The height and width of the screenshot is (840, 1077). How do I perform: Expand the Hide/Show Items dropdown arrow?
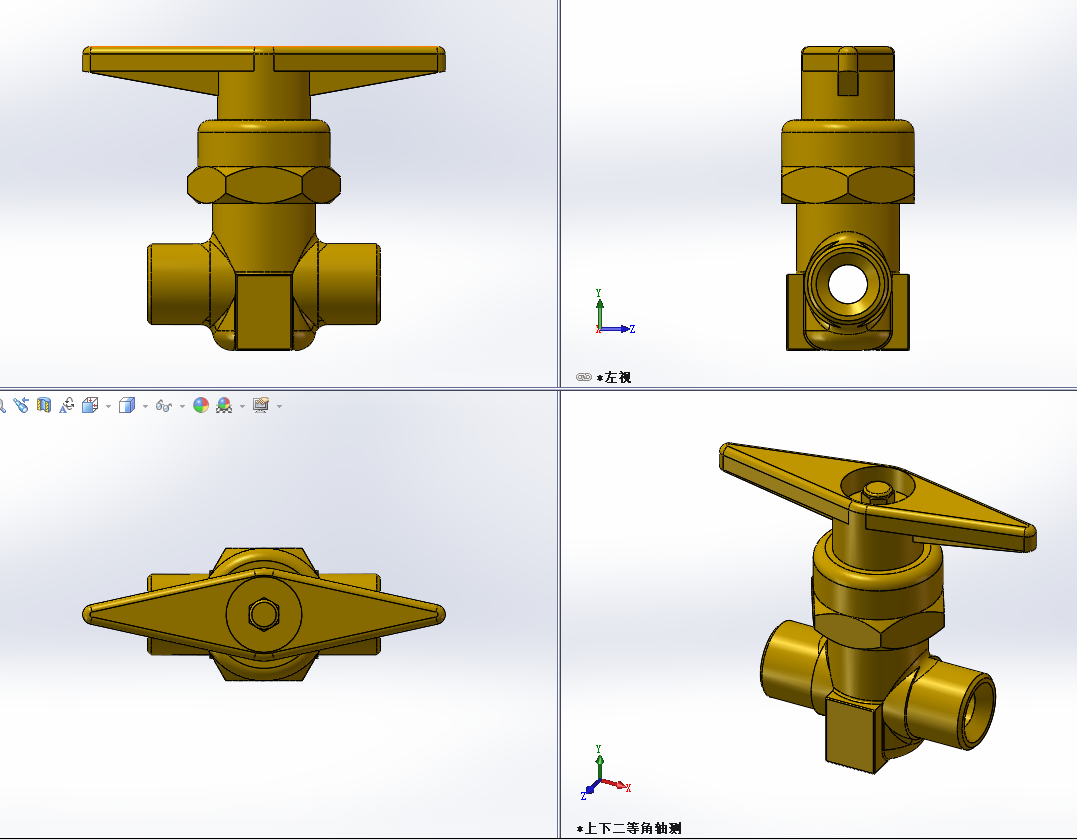click(x=182, y=407)
